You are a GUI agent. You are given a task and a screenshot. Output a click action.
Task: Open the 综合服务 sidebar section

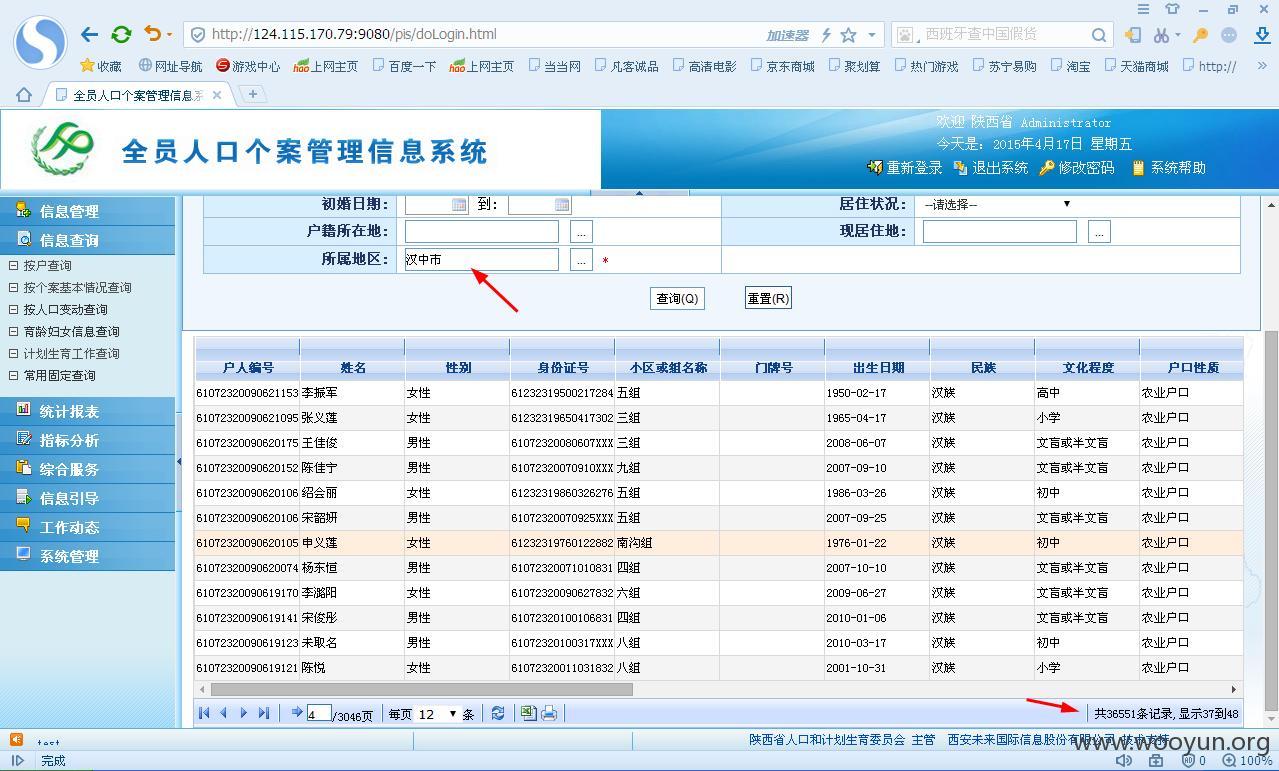pos(87,469)
